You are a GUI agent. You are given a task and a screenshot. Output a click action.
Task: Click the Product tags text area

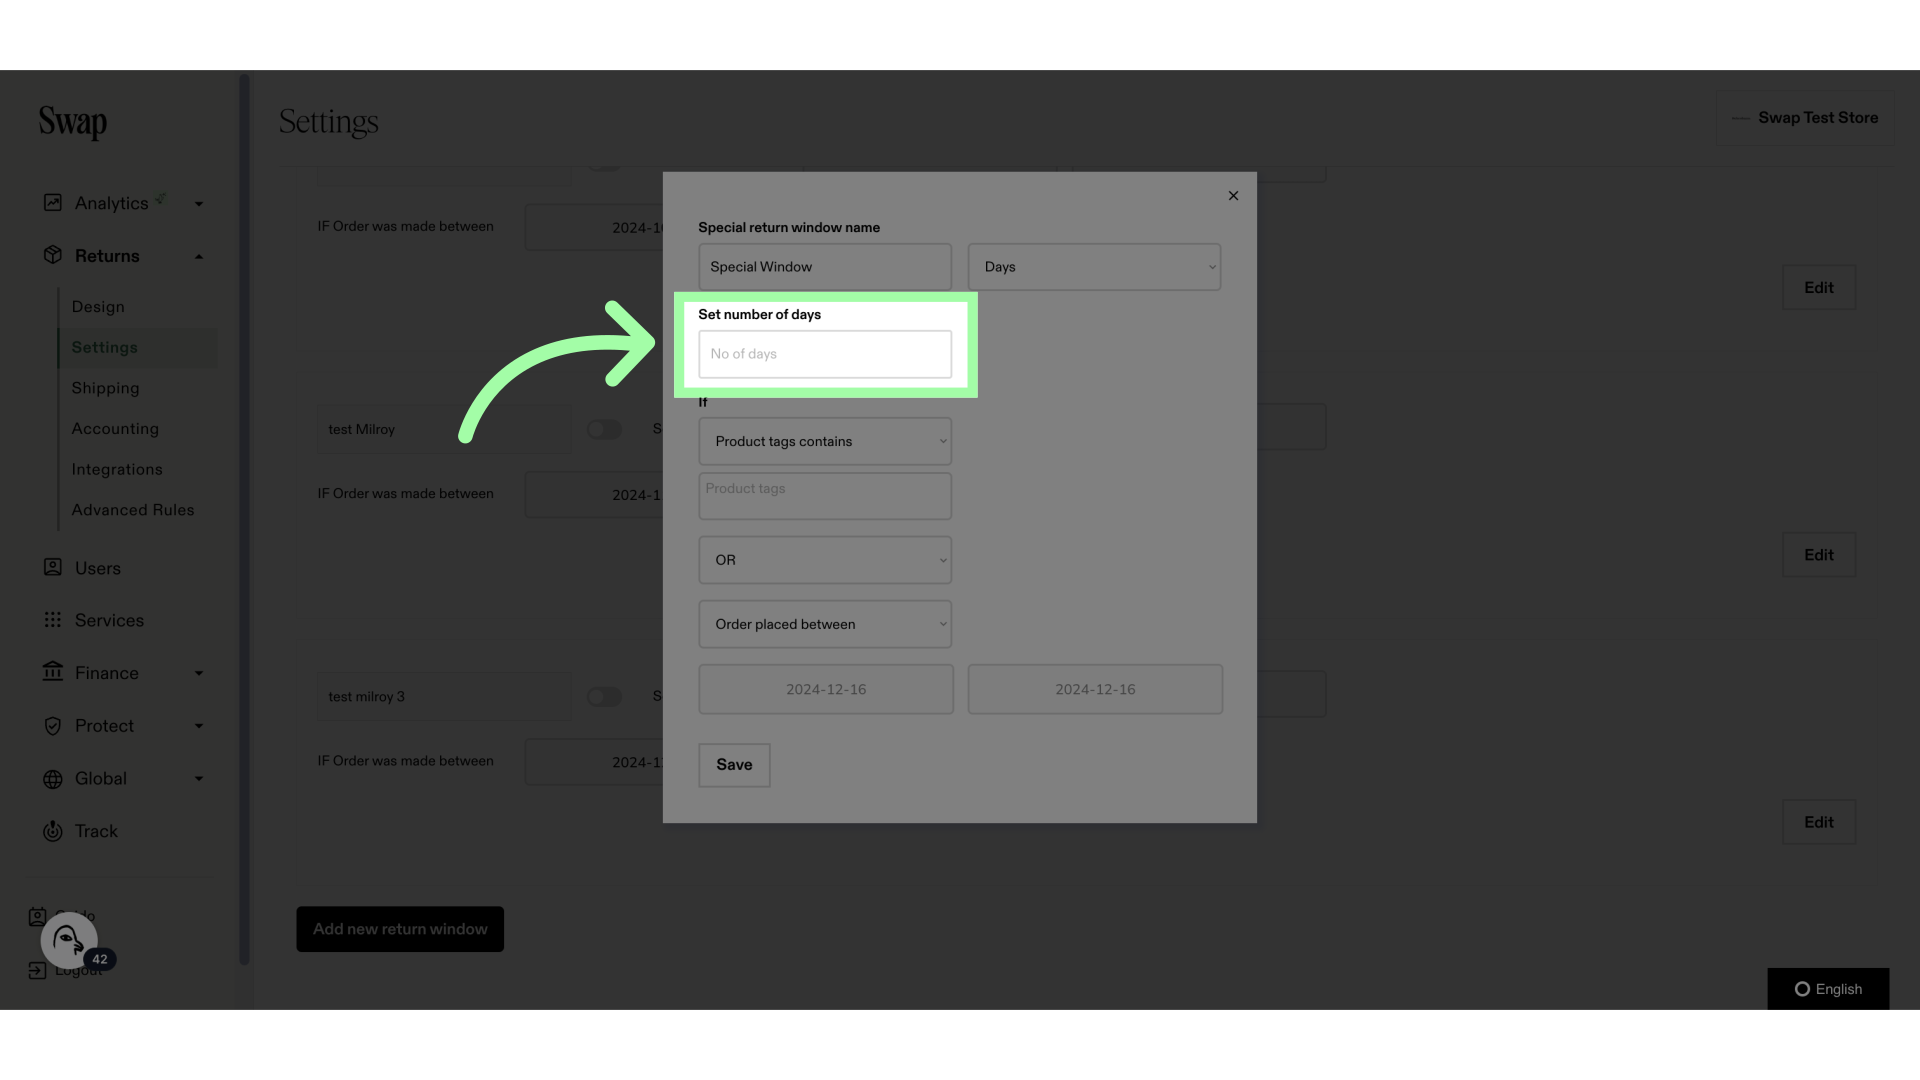825,496
